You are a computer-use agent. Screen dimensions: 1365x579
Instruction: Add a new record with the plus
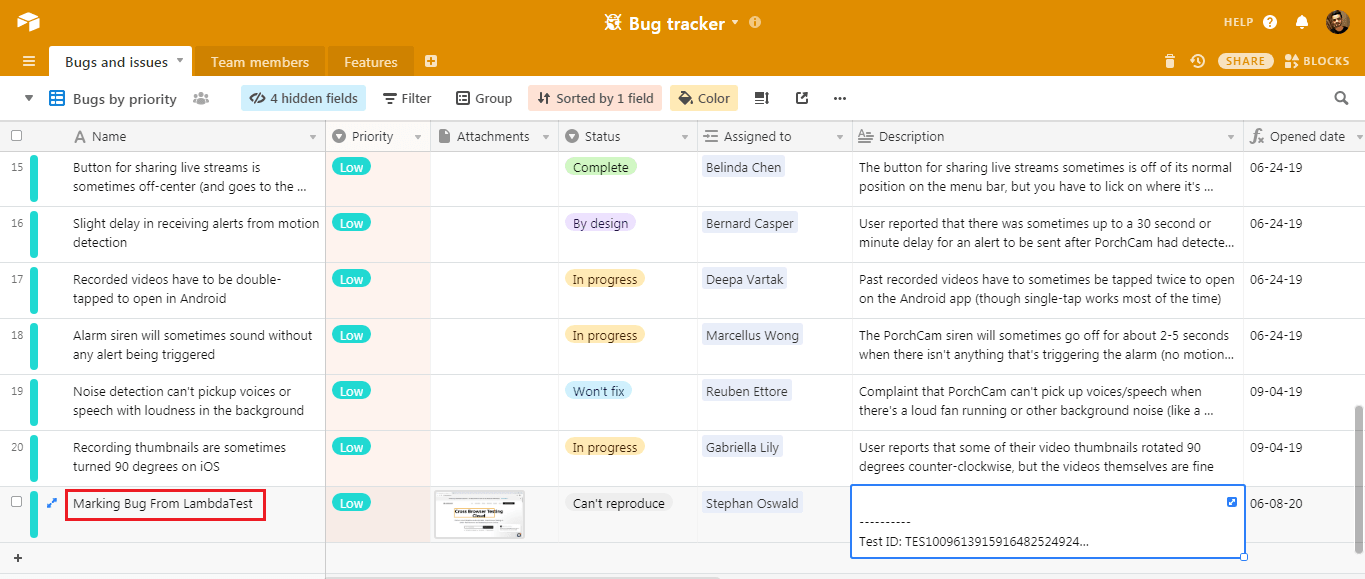18,557
